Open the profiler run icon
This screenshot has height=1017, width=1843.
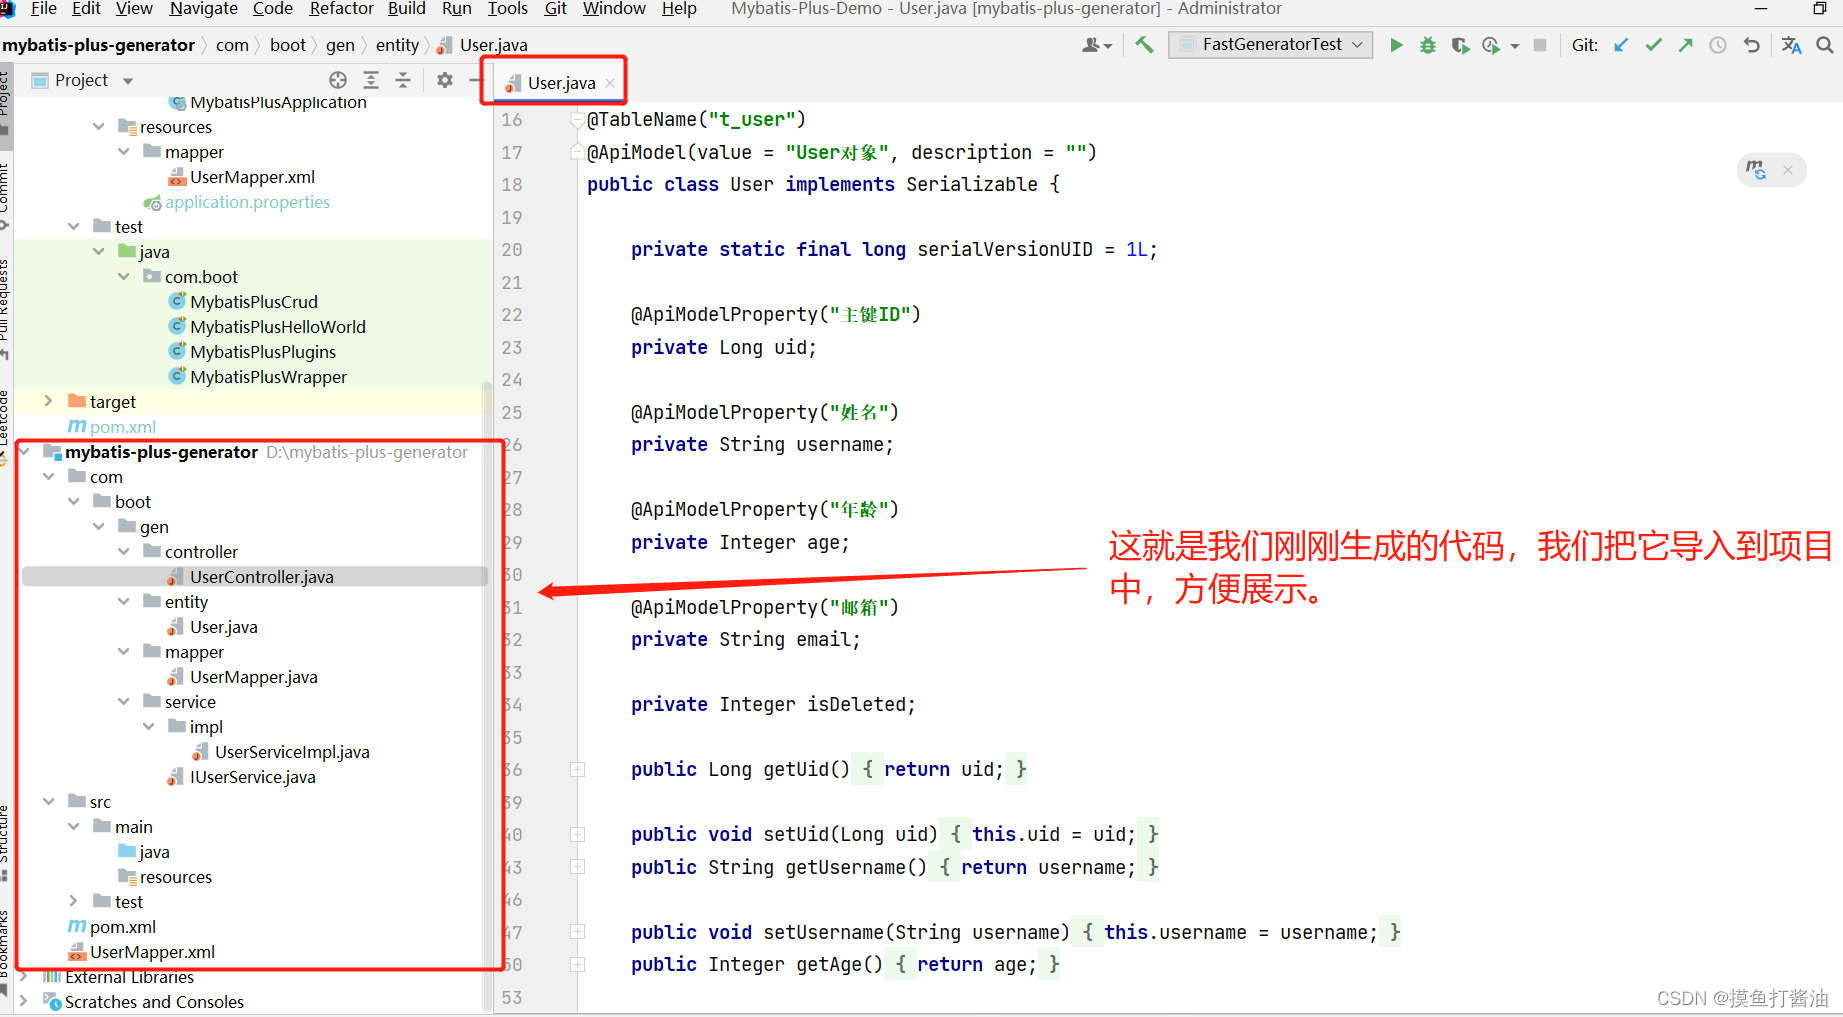click(1491, 45)
